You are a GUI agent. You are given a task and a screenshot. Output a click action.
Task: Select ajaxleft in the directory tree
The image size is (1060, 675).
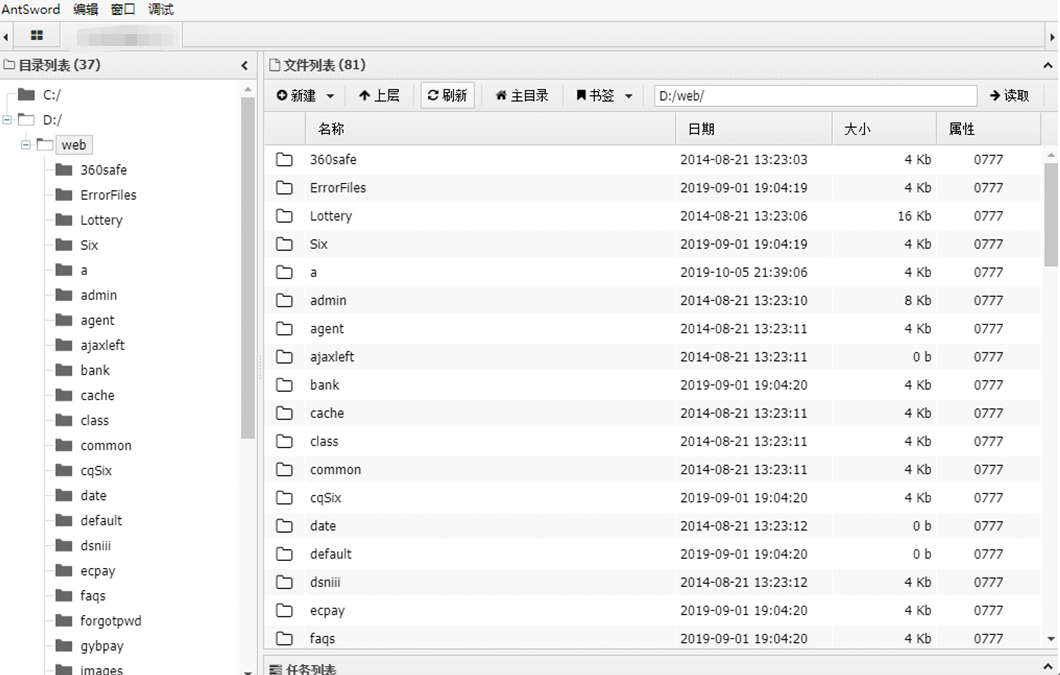(102, 345)
